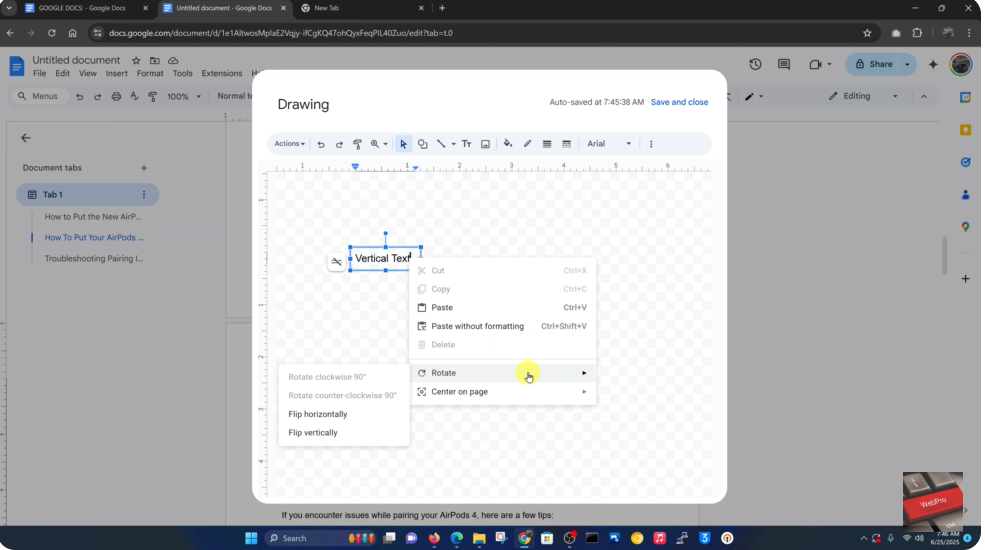Image resolution: width=985 pixels, height=550 pixels.
Task: Open the Arial font dropdown
Action: point(609,144)
